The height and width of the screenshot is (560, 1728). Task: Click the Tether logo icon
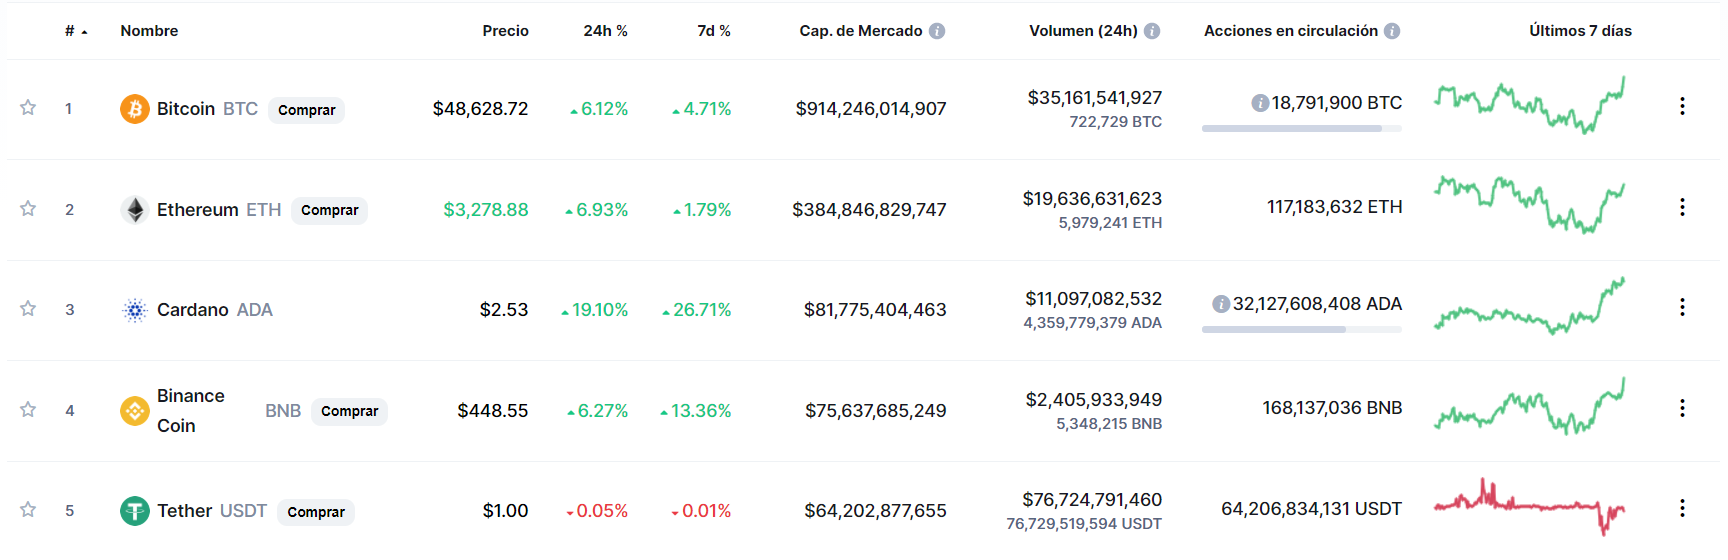[x=135, y=511]
